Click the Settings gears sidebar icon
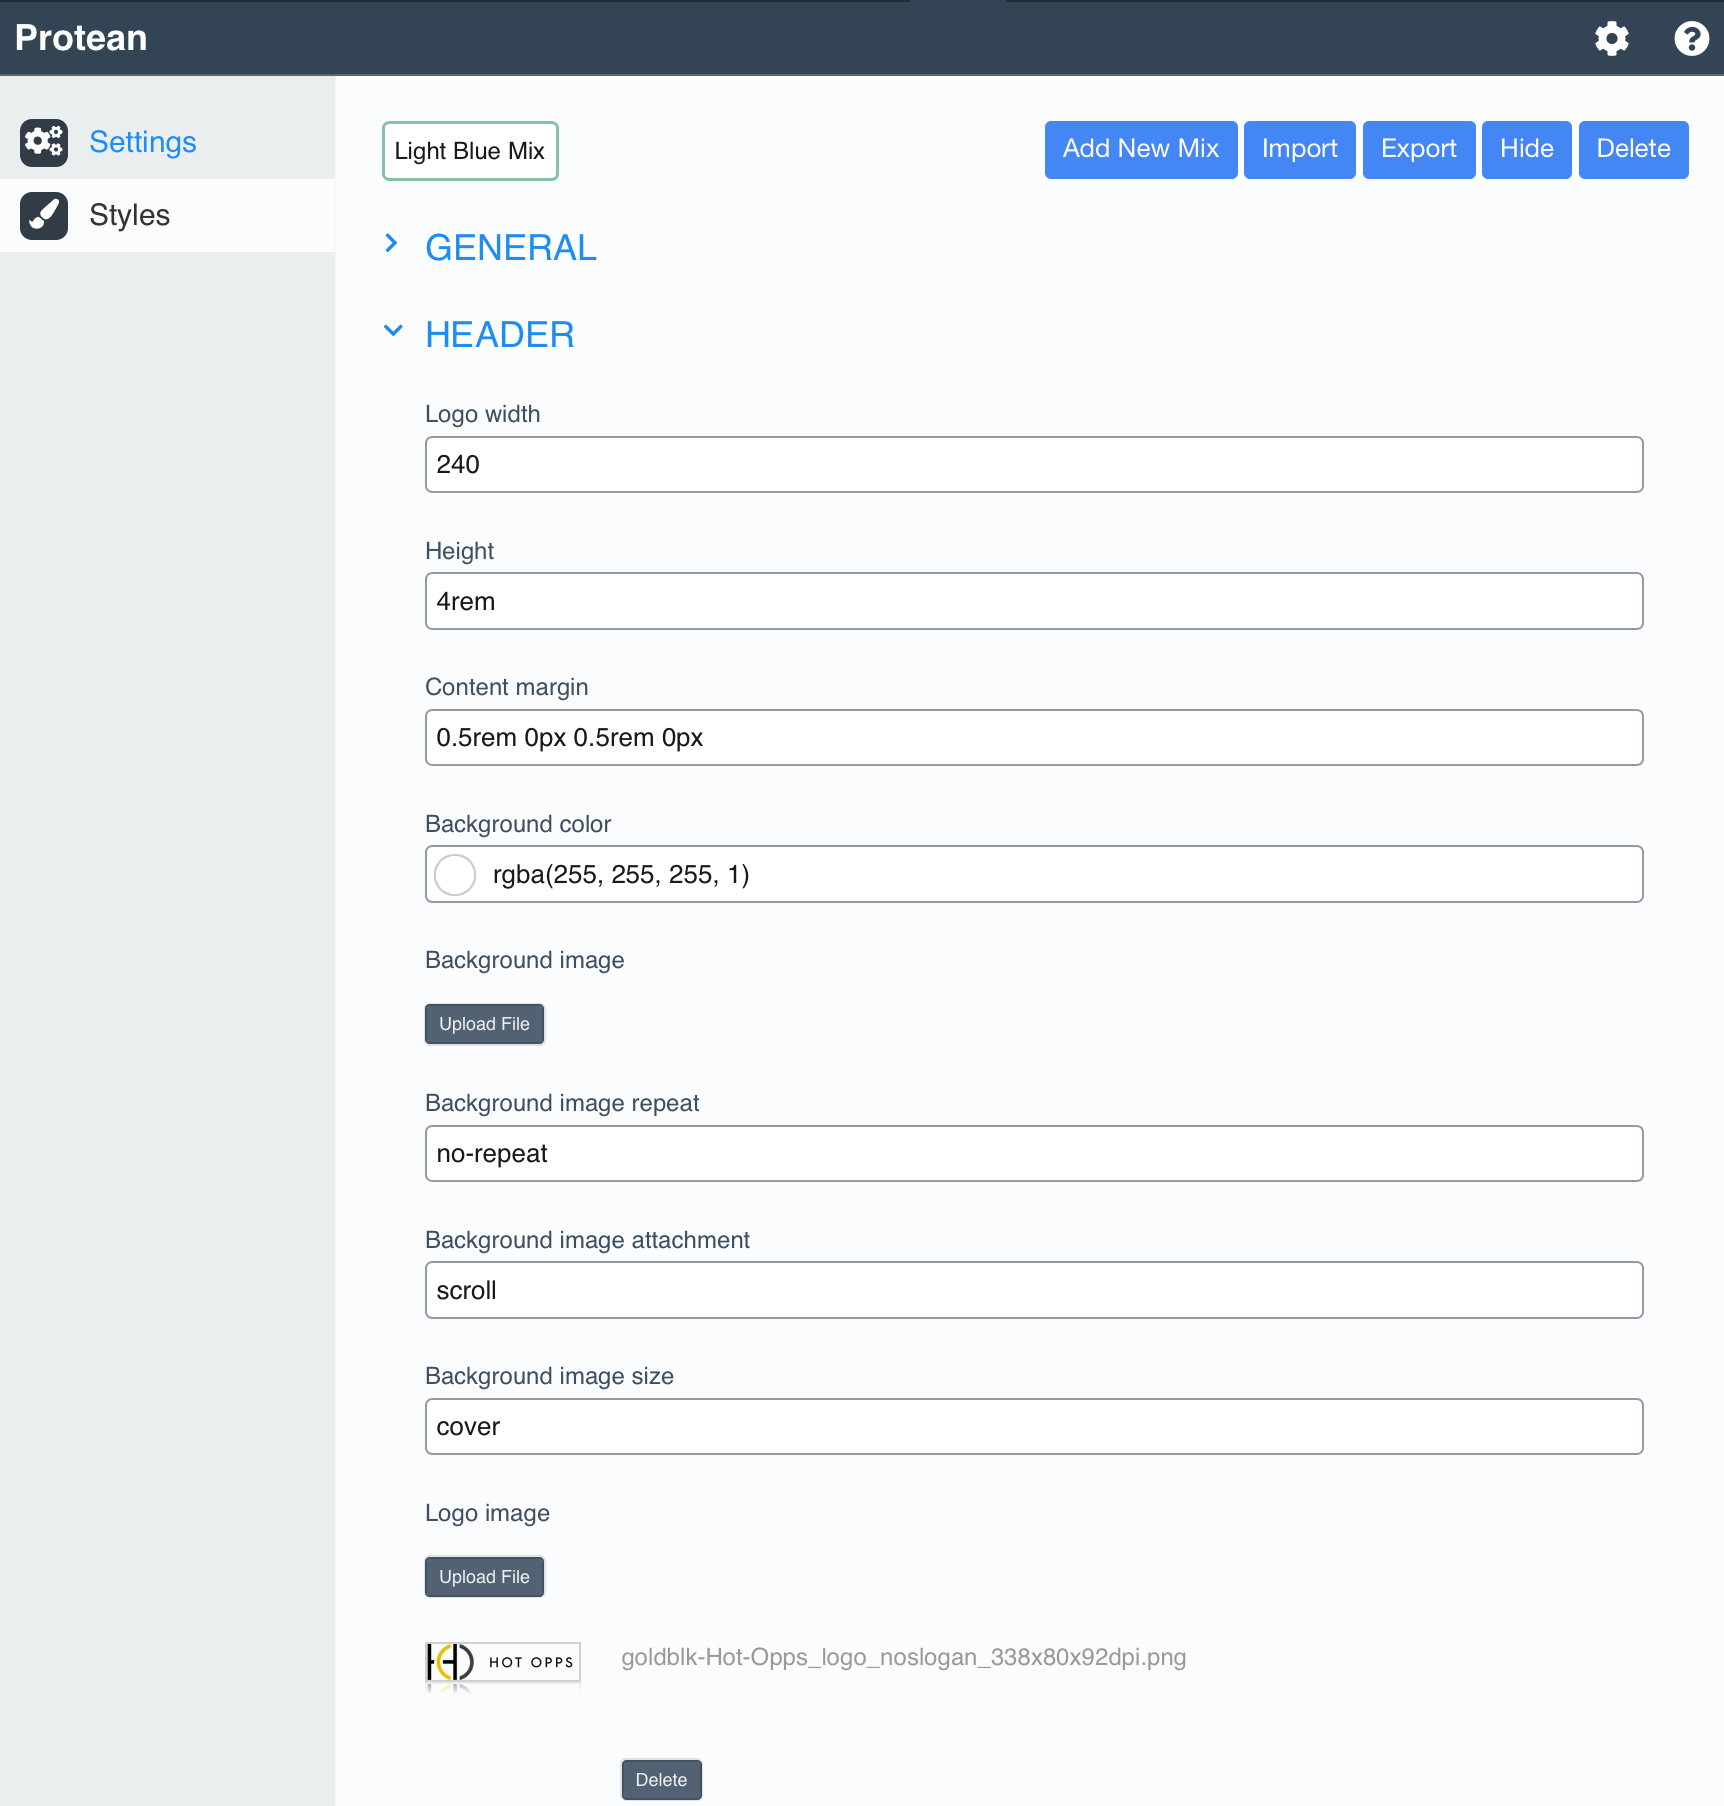Viewport: 1724px width, 1806px height. (44, 142)
